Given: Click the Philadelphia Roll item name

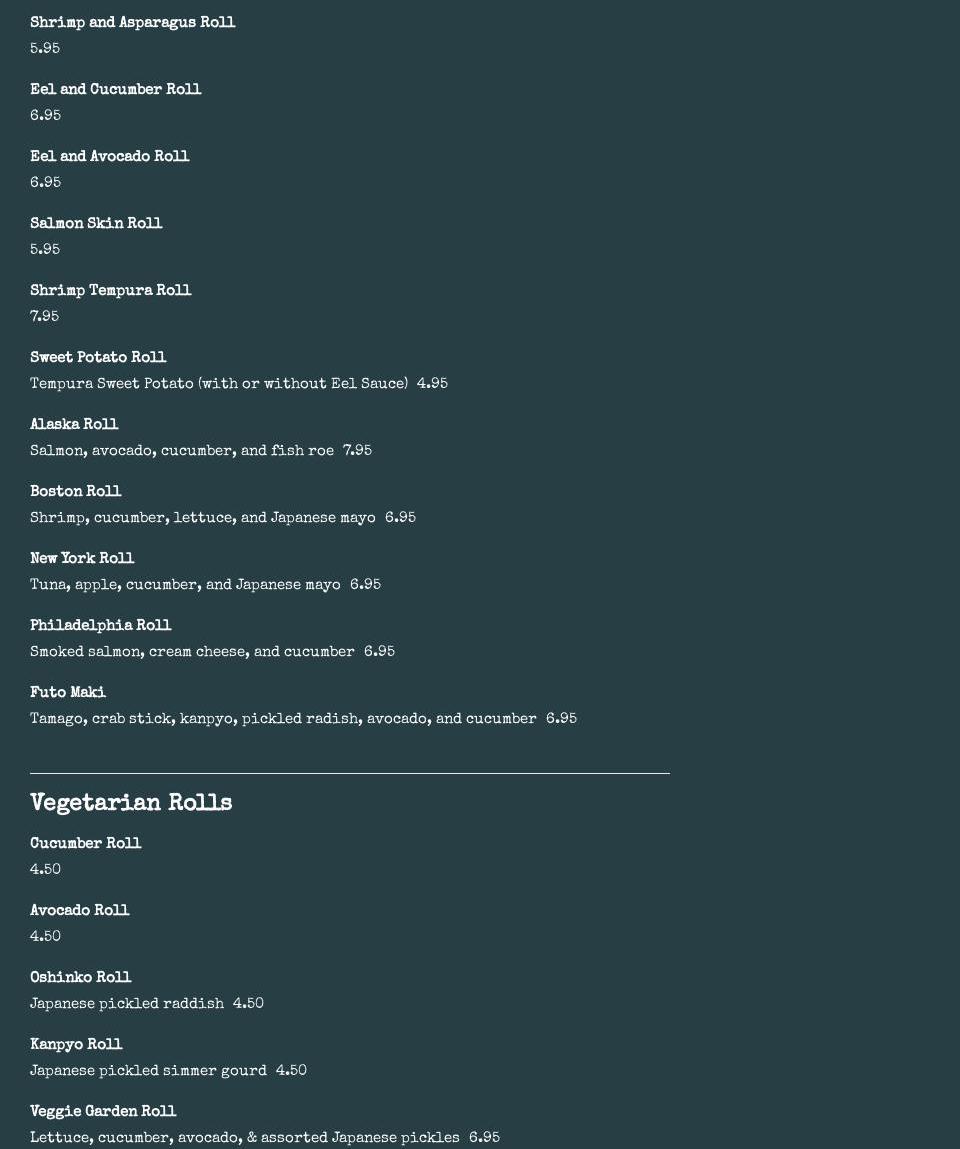Looking at the screenshot, I should click(100, 625).
